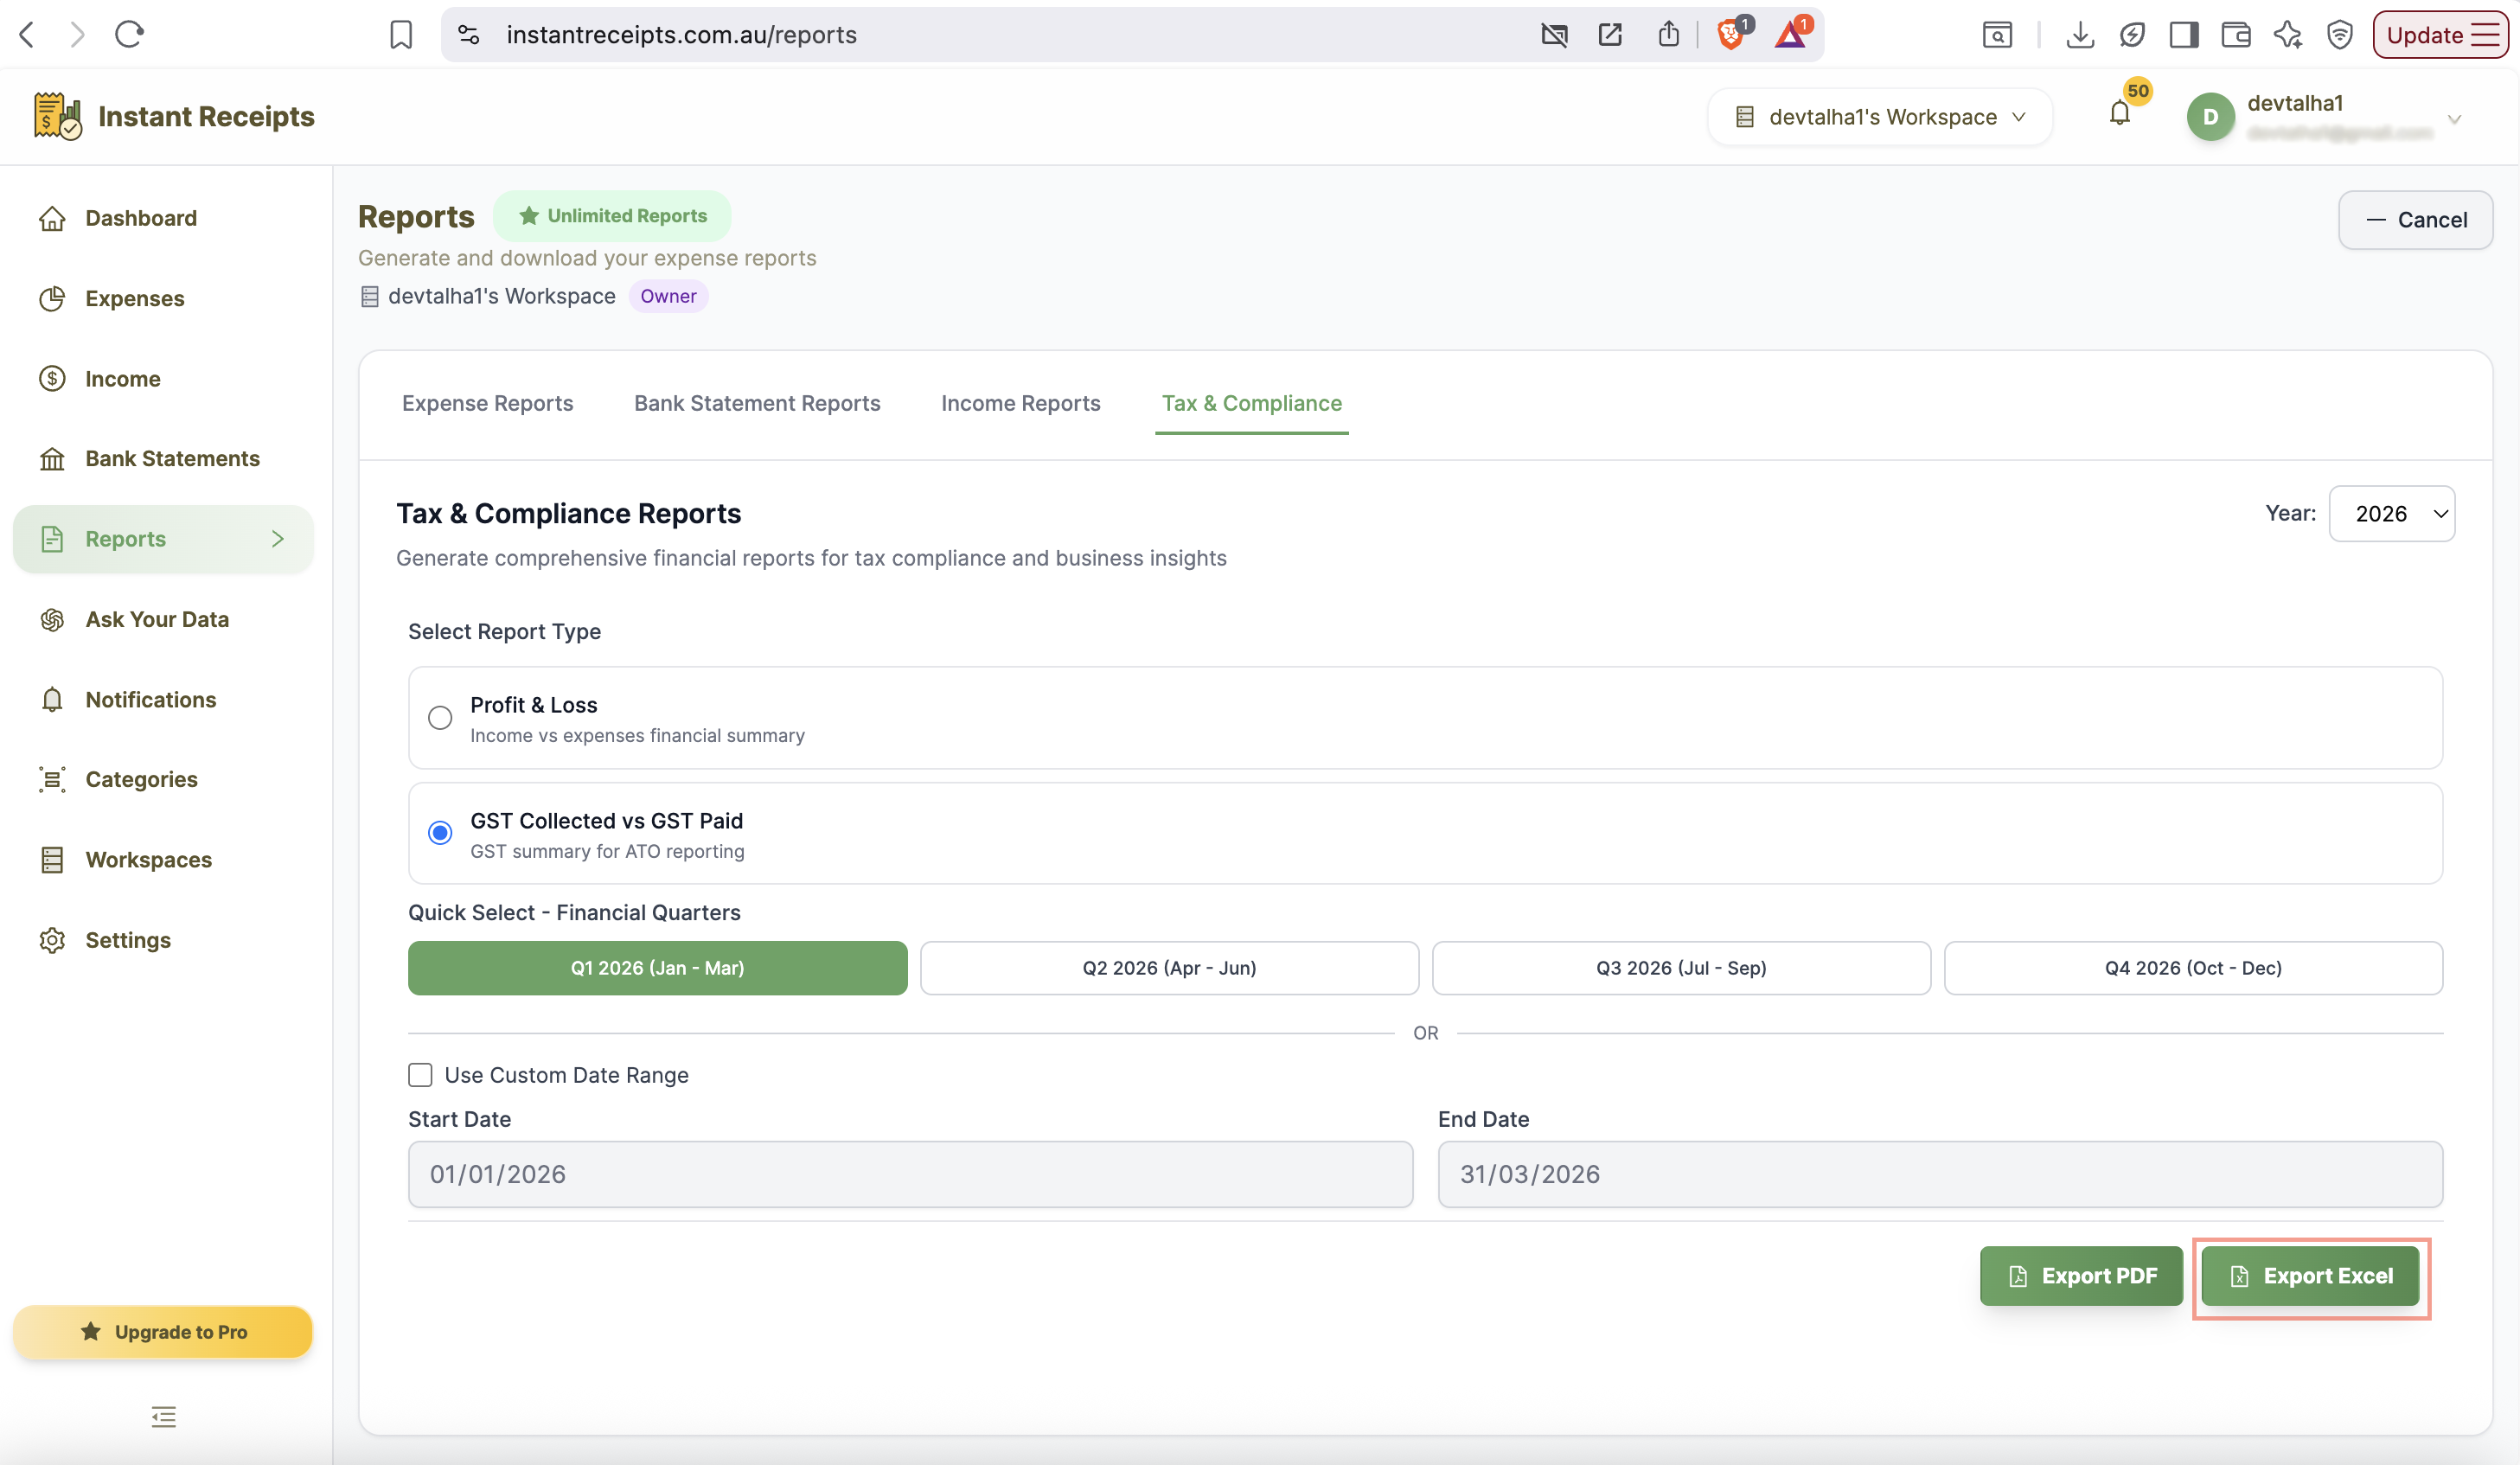Open the browser downloads icon
This screenshot has width=2520, height=1465.
pos(2080,35)
